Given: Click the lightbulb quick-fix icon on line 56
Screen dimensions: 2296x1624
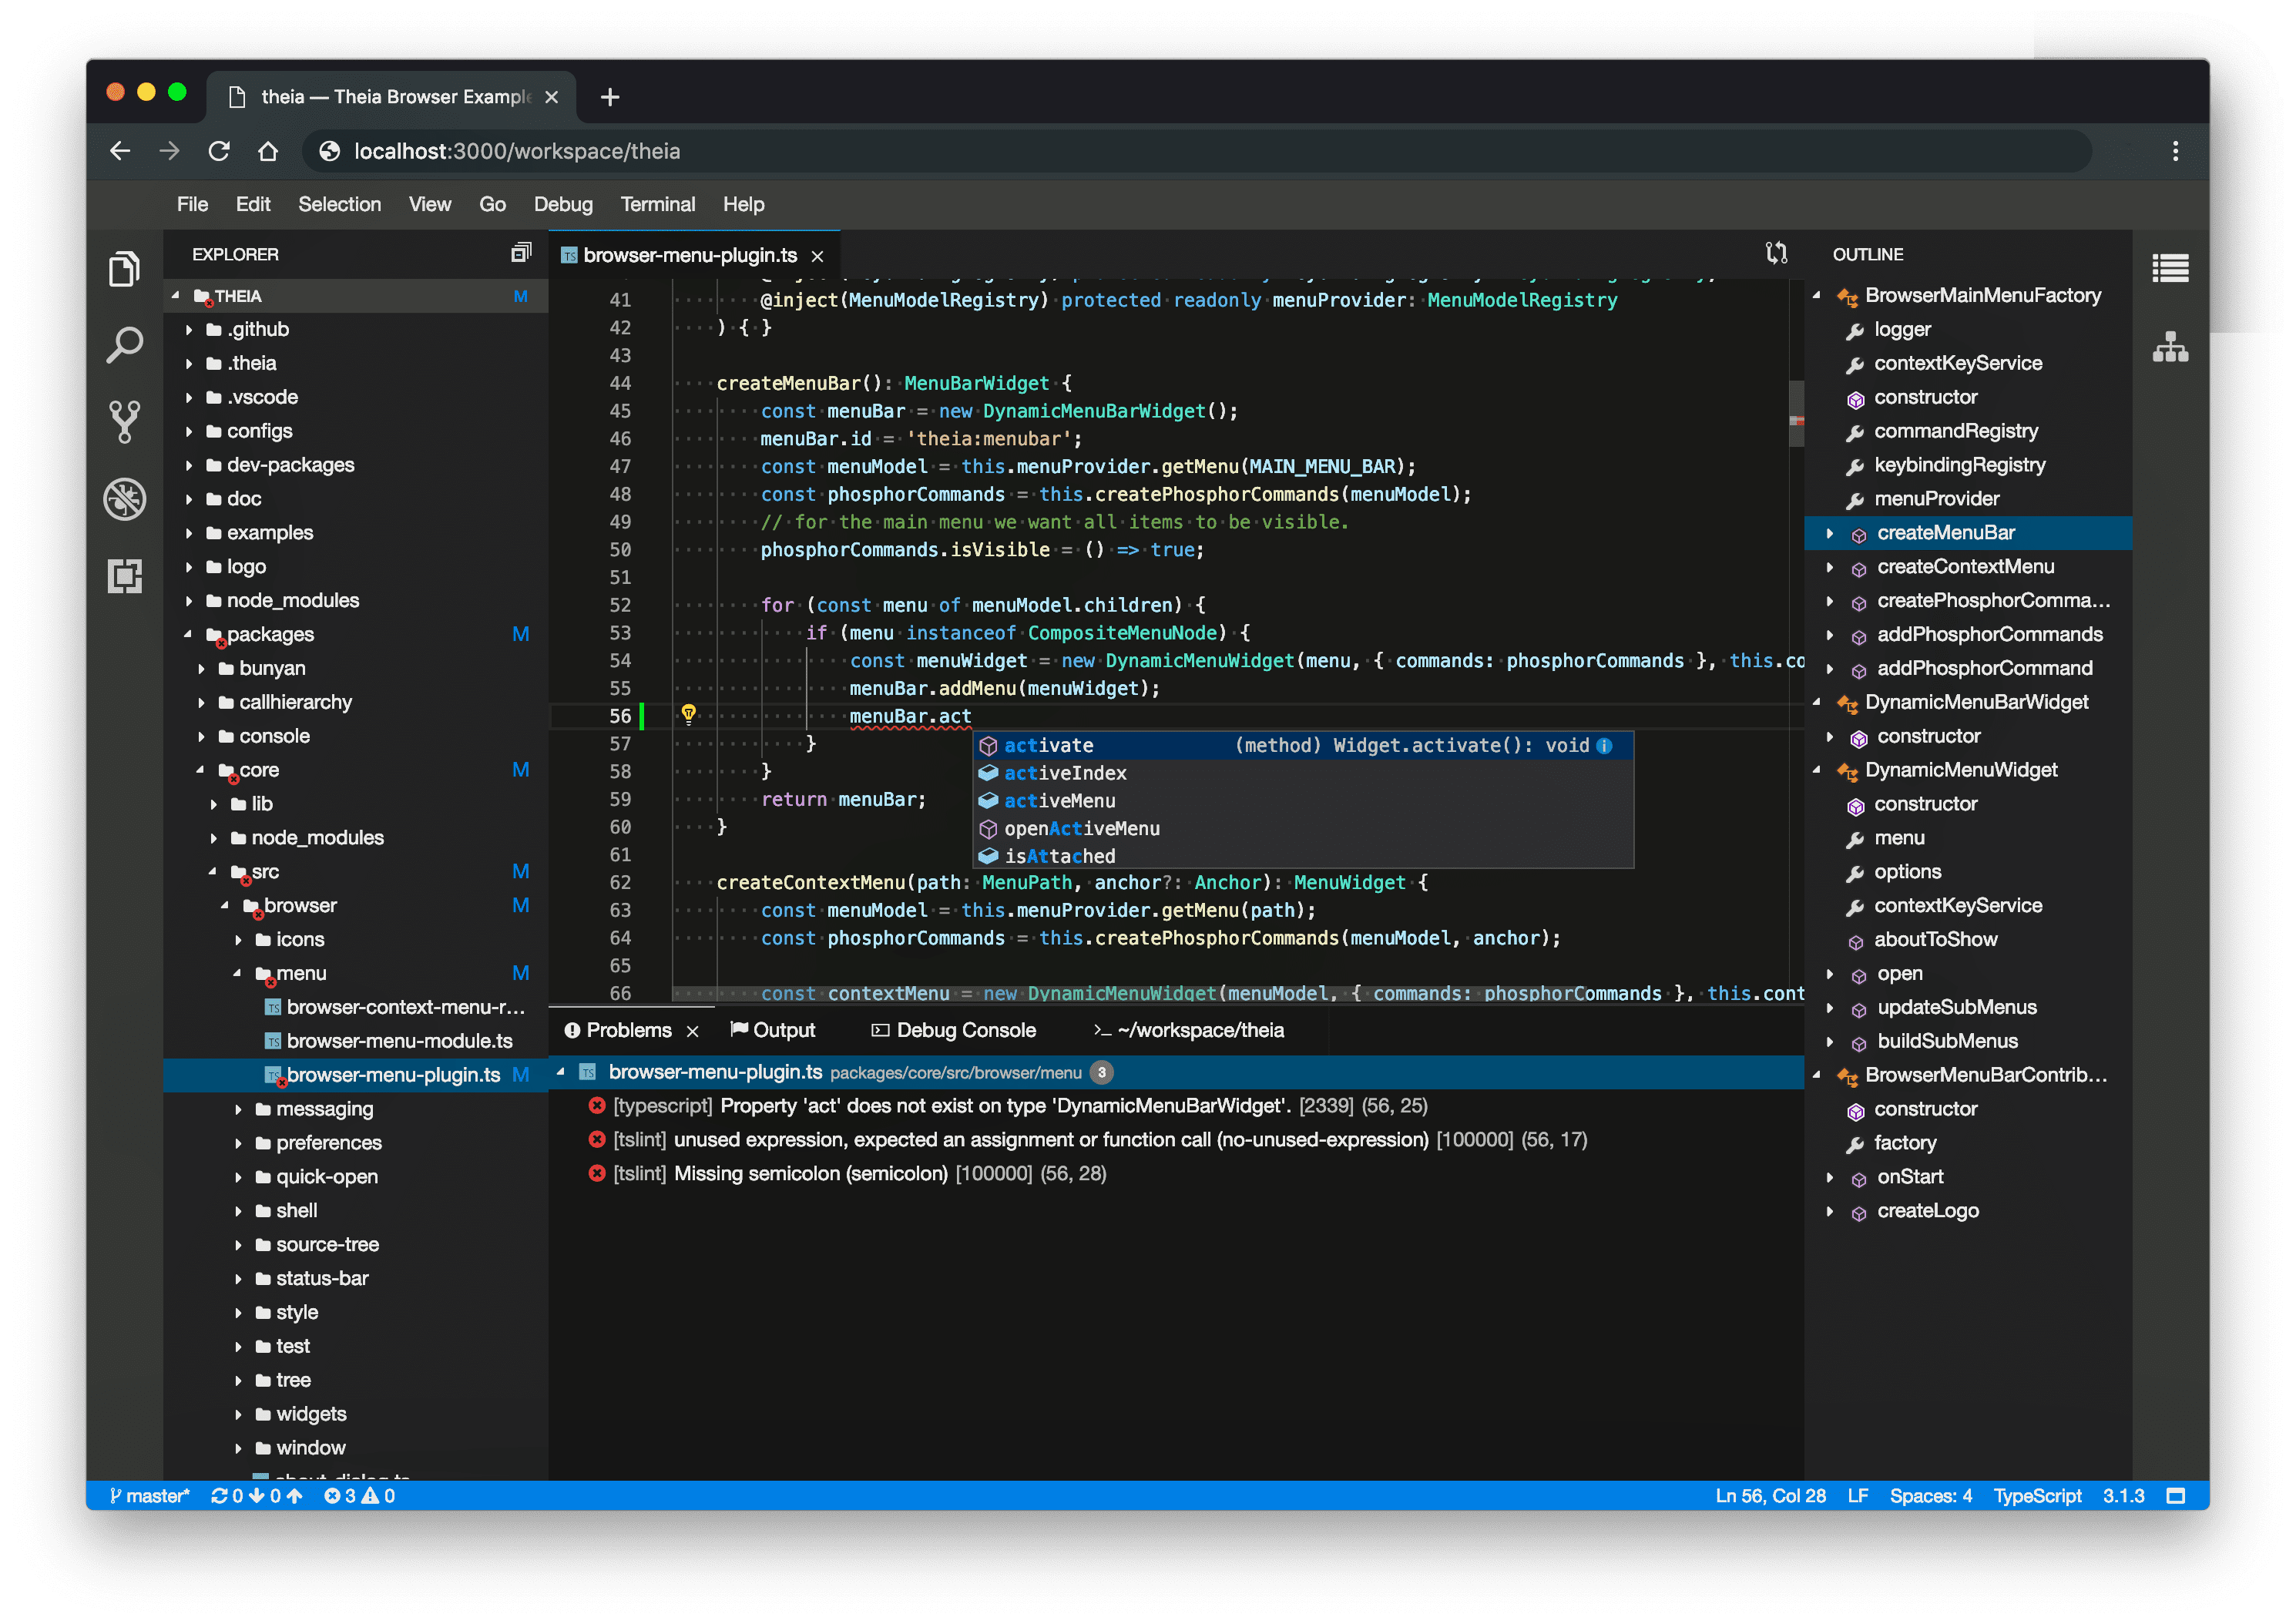Looking at the screenshot, I should tap(688, 714).
